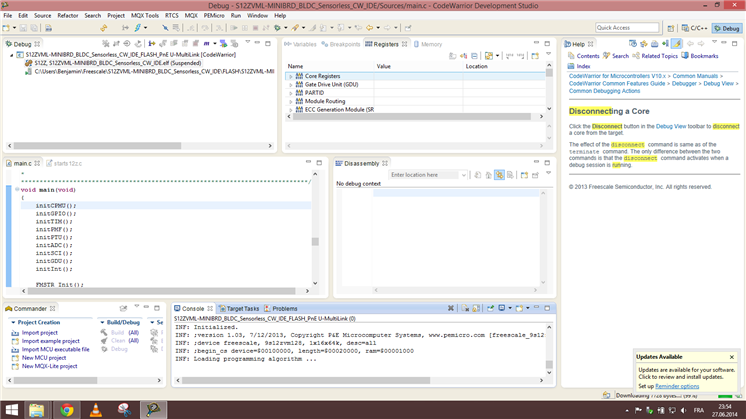Screen dimensions: 746x419
Task: Switch to the C/C++ perspective
Action: click(x=694, y=28)
